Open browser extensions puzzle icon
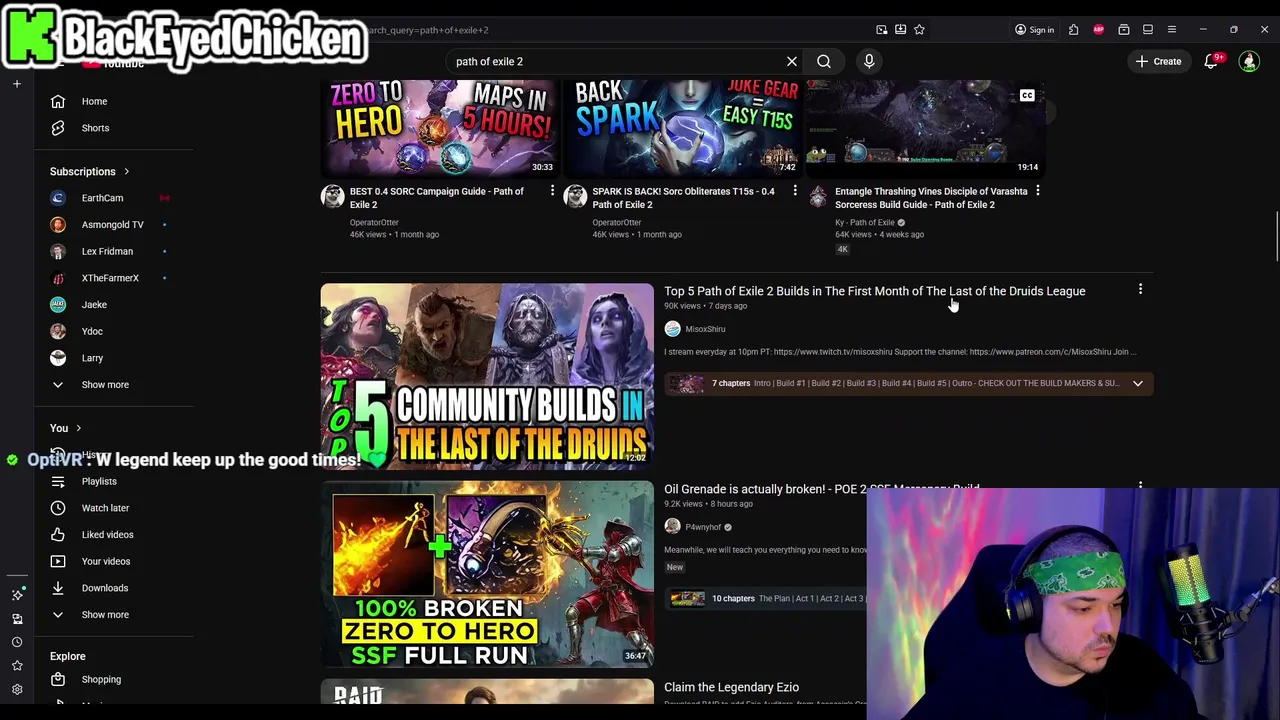Image resolution: width=1280 pixels, height=720 pixels. click(x=1073, y=30)
